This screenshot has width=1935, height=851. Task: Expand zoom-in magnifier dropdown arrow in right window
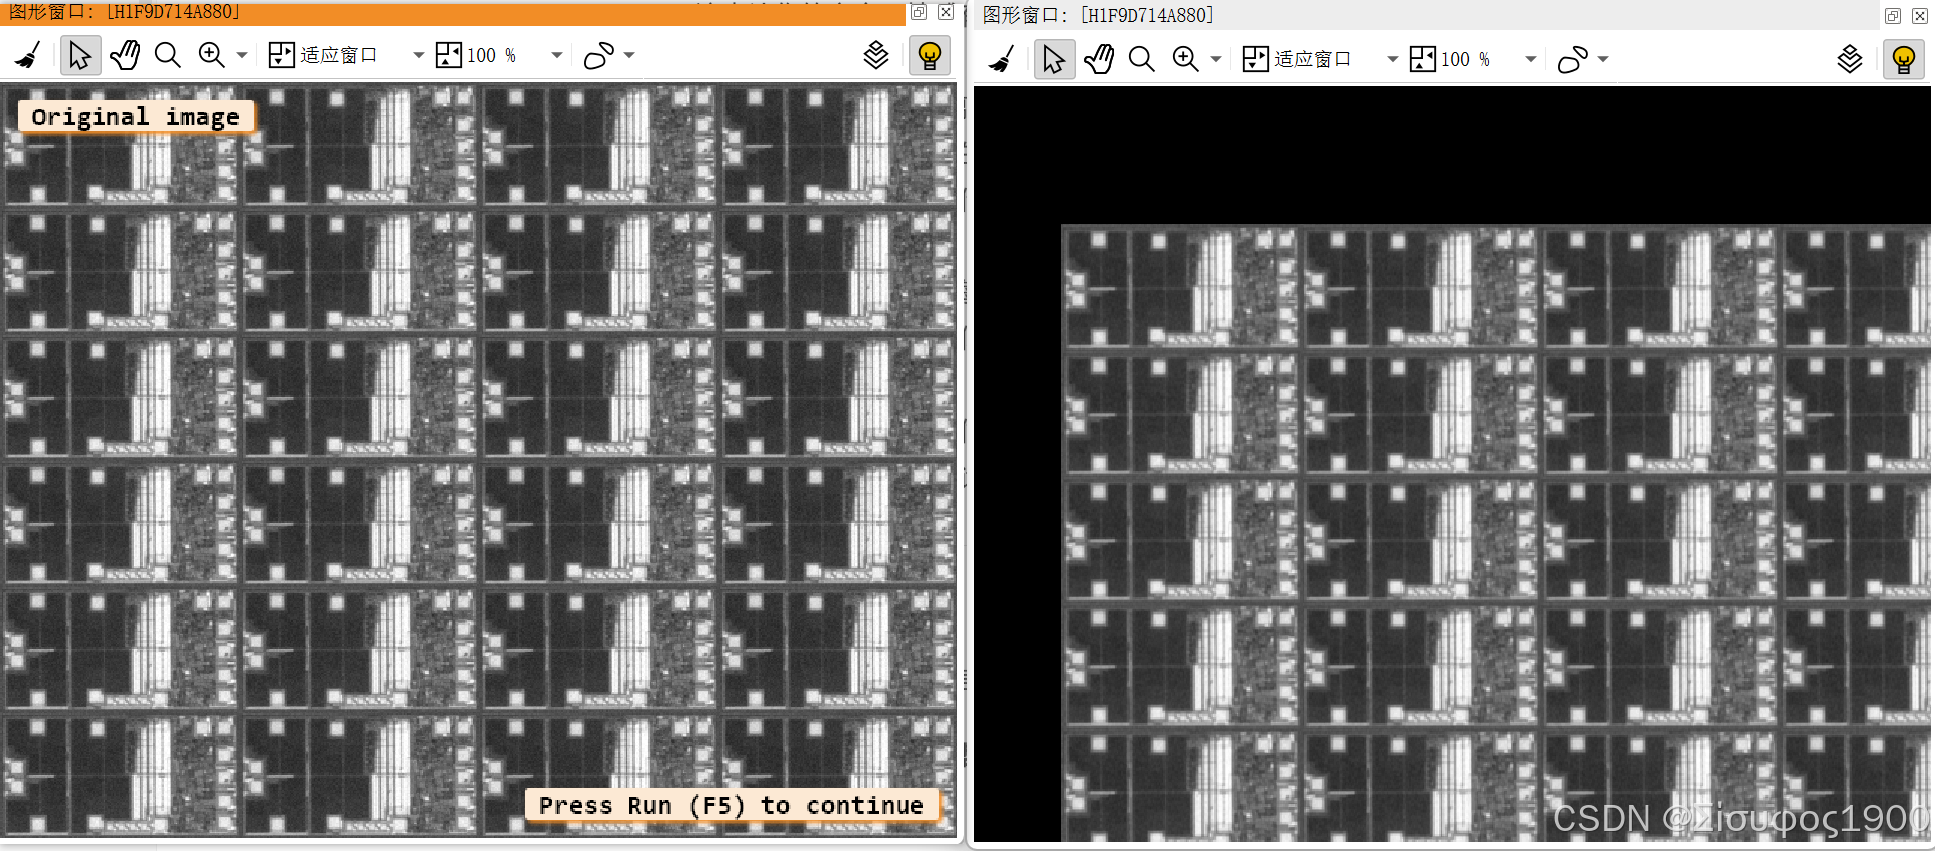tap(1216, 59)
